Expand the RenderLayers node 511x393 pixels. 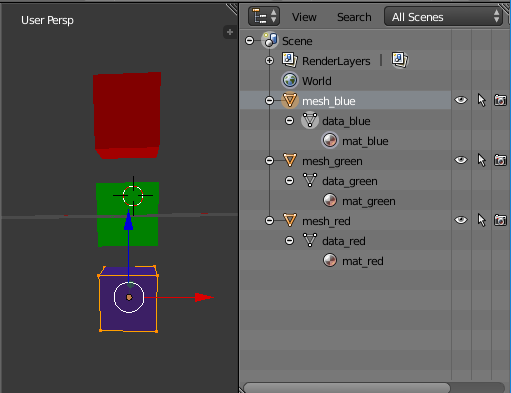269,60
